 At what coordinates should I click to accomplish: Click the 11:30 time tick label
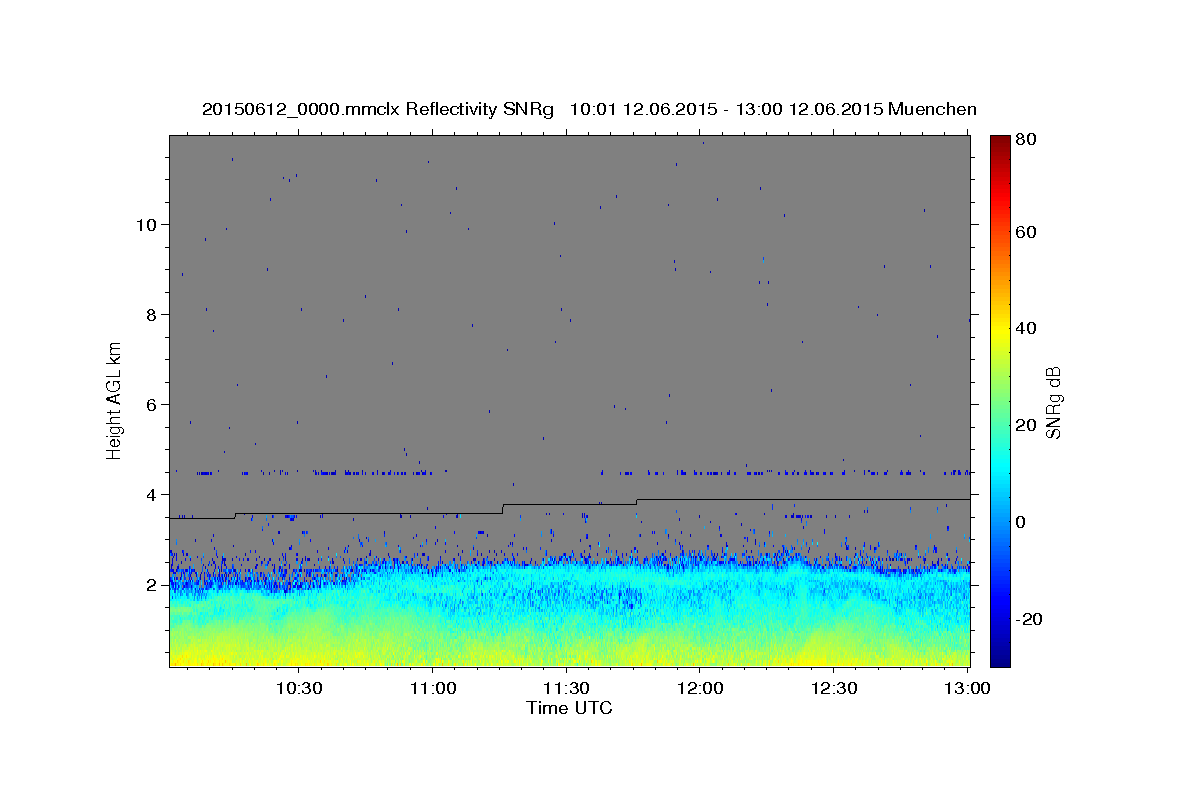pos(567,689)
